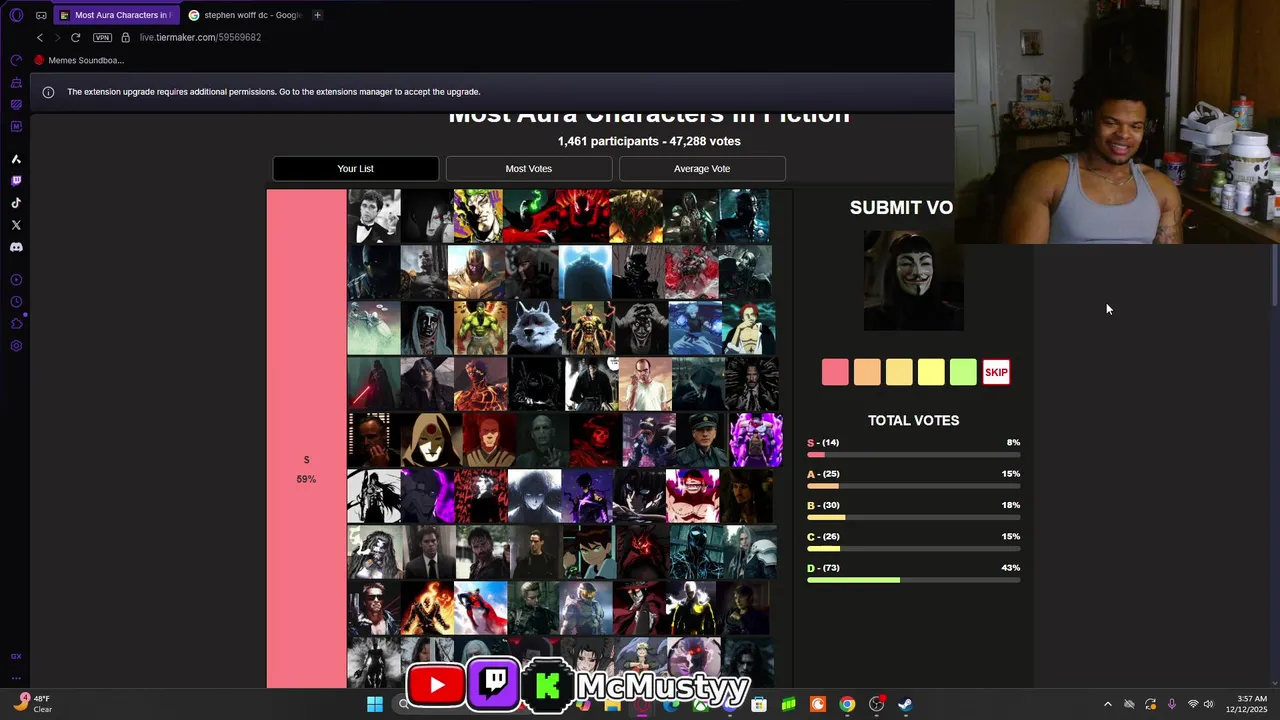Image resolution: width=1280 pixels, height=720 pixels.
Task: Open the Windows Start menu
Action: [375, 704]
